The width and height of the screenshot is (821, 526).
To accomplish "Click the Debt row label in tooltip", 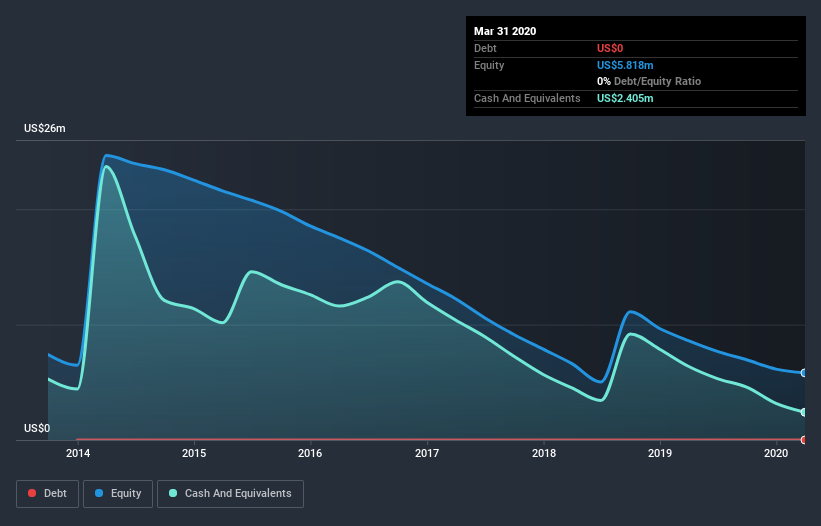I will [485, 48].
